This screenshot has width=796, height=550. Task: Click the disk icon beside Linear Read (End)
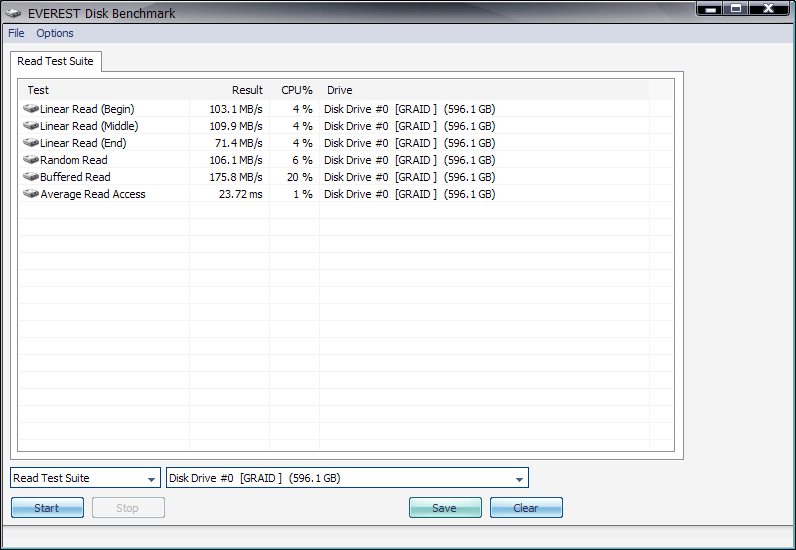tap(31, 143)
